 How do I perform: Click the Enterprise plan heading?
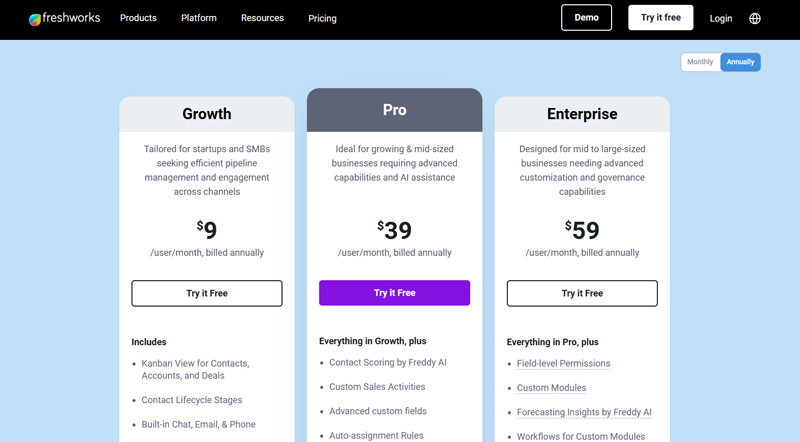click(582, 114)
